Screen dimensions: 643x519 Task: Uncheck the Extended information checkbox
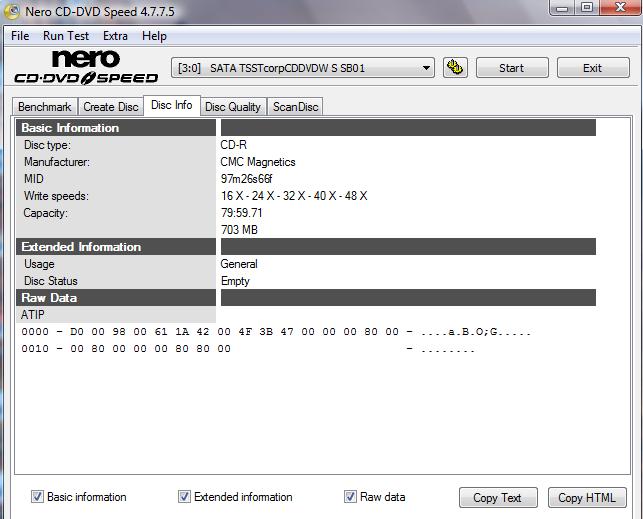[x=184, y=497]
